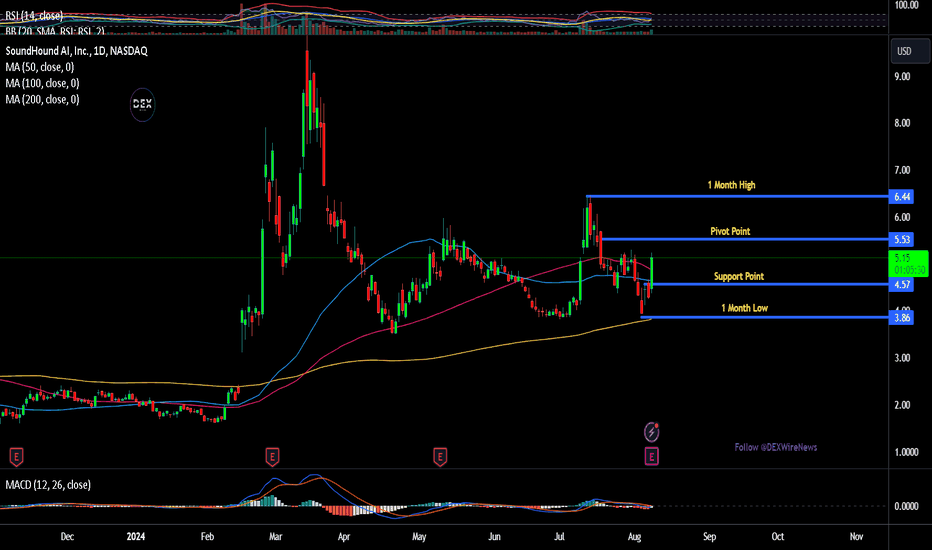Click the Support Point annotation text
The height and width of the screenshot is (550, 932).
[x=739, y=276]
